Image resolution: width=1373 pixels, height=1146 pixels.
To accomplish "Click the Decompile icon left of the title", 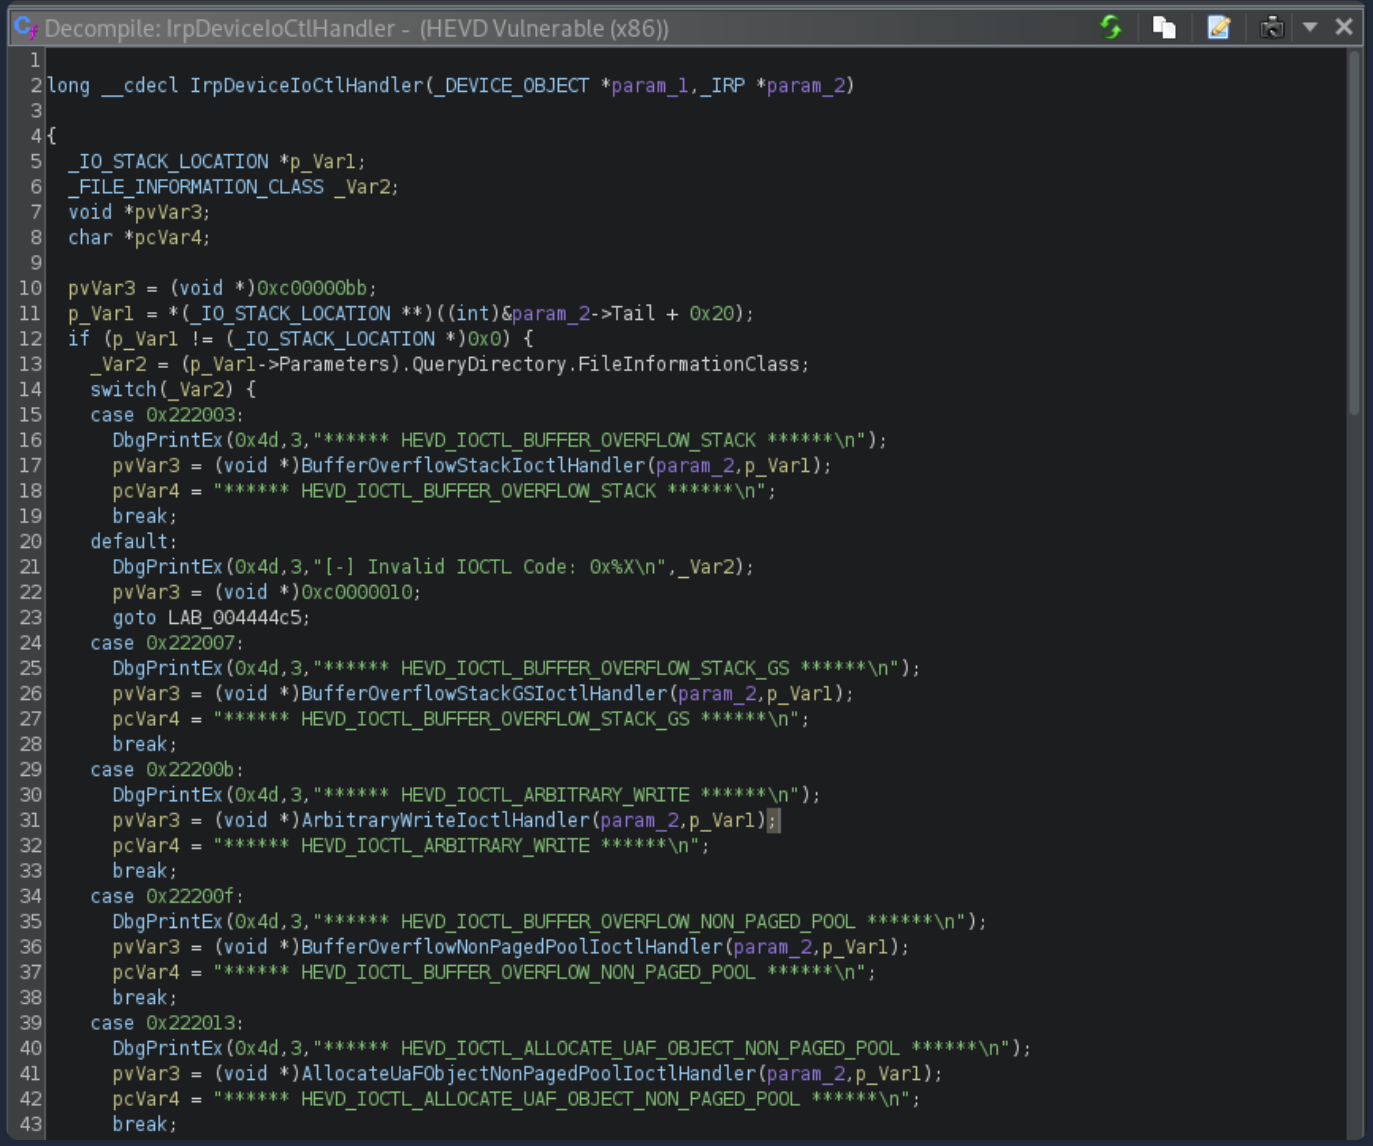I will coord(26,28).
